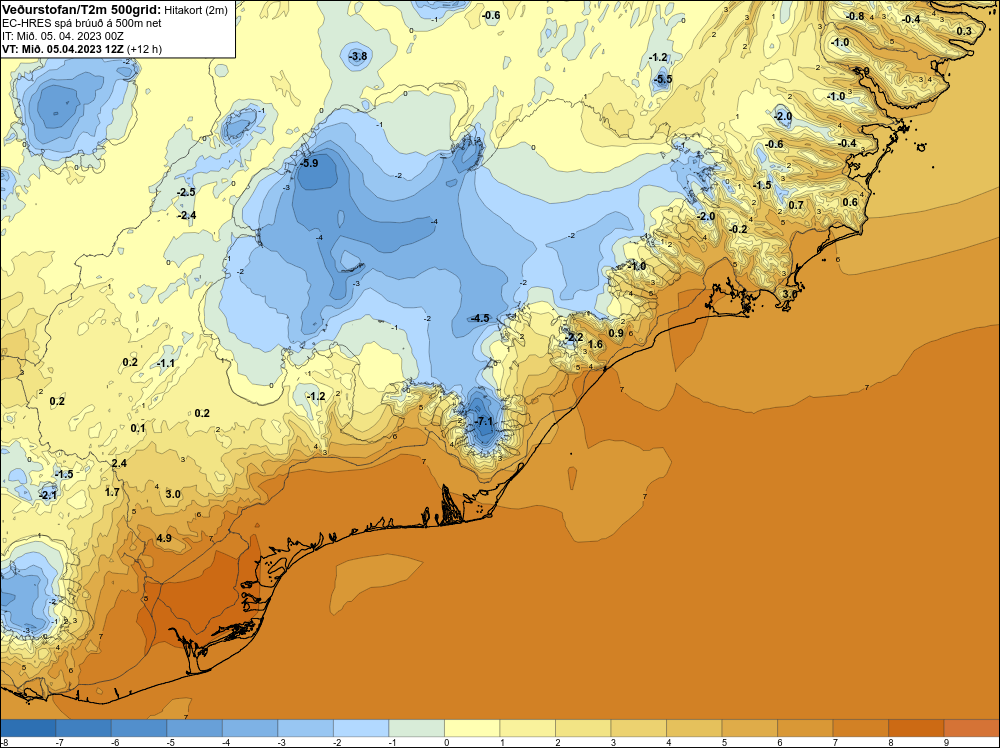Click the -2.2 temperature label
The height and width of the screenshot is (748, 1000).
[574, 337]
